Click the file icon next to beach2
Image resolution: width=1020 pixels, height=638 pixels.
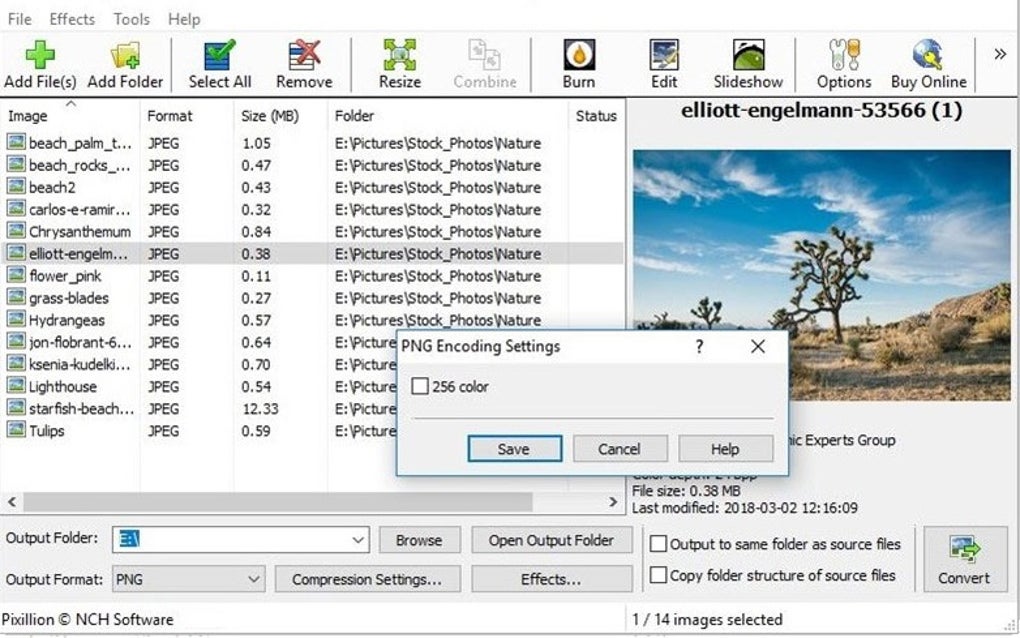[x=16, y=186]
